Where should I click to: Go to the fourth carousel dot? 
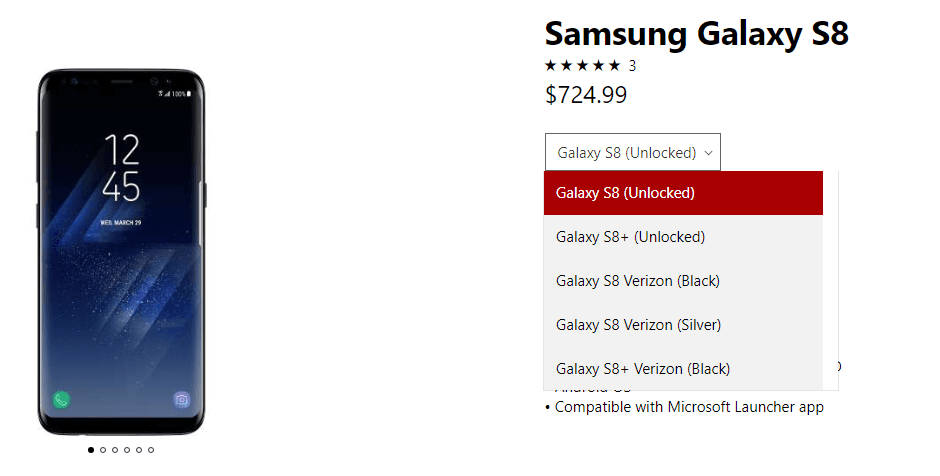coord(127,450)
